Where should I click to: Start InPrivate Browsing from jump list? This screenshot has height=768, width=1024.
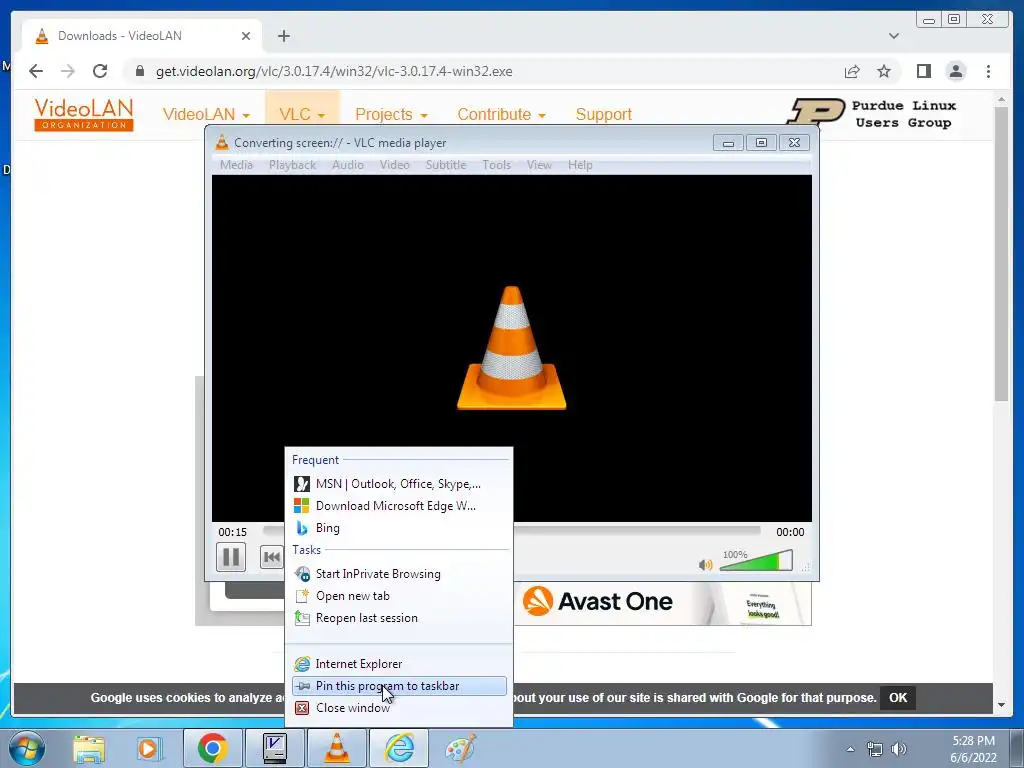399,574
